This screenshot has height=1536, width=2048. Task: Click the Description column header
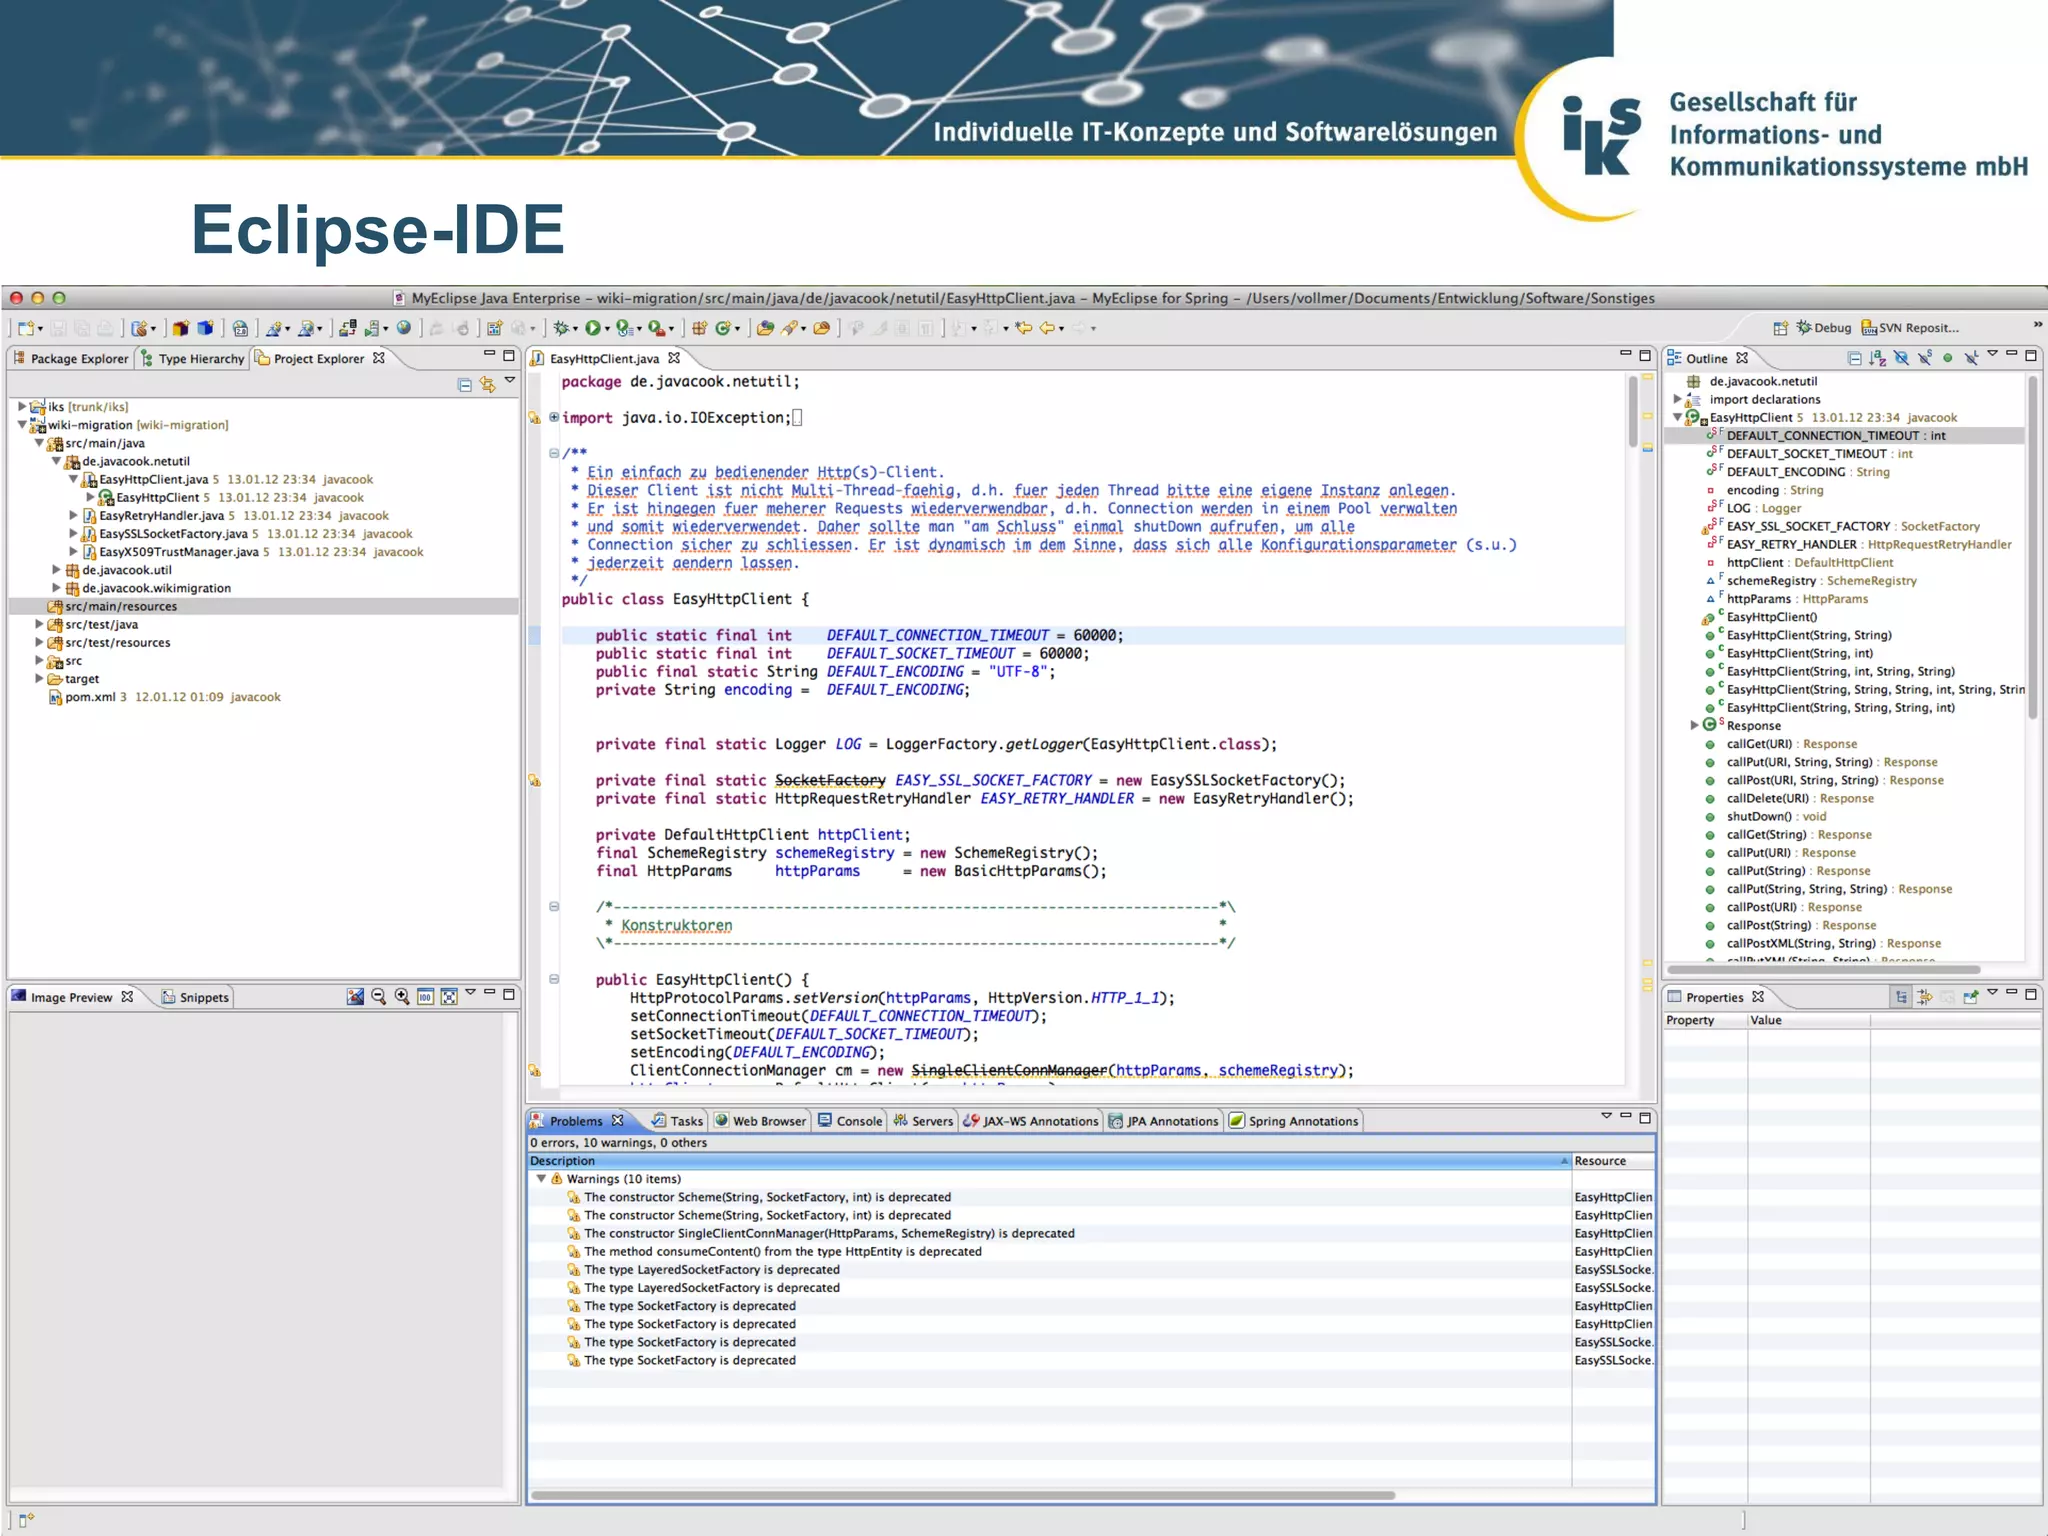pyautogui.click(x=1049, y=1161)
